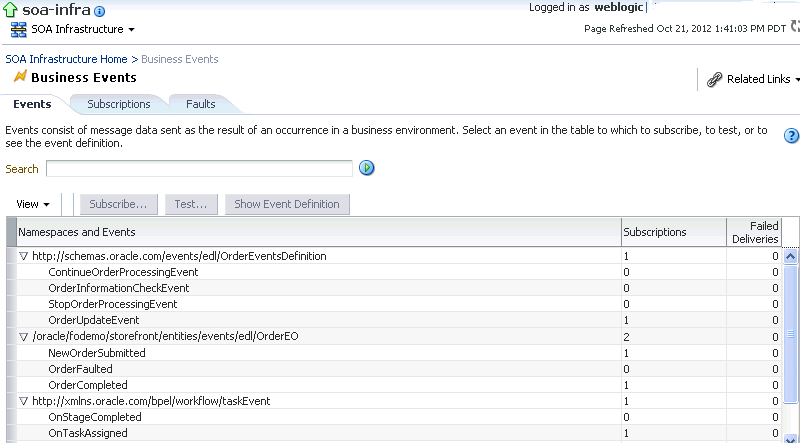
Task: Sort by Namespaces and Events column header
Action: [319, 232]
